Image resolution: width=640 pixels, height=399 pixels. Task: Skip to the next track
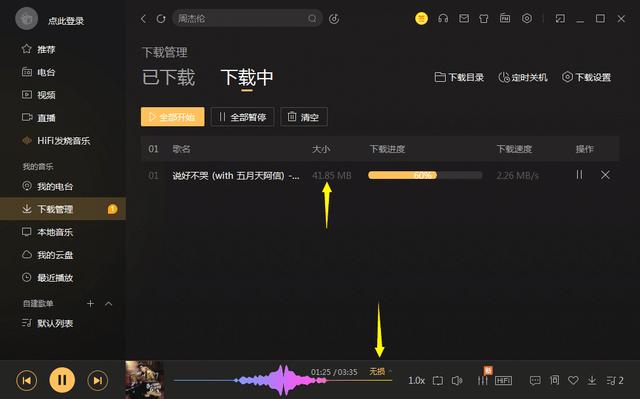point(98,380)
